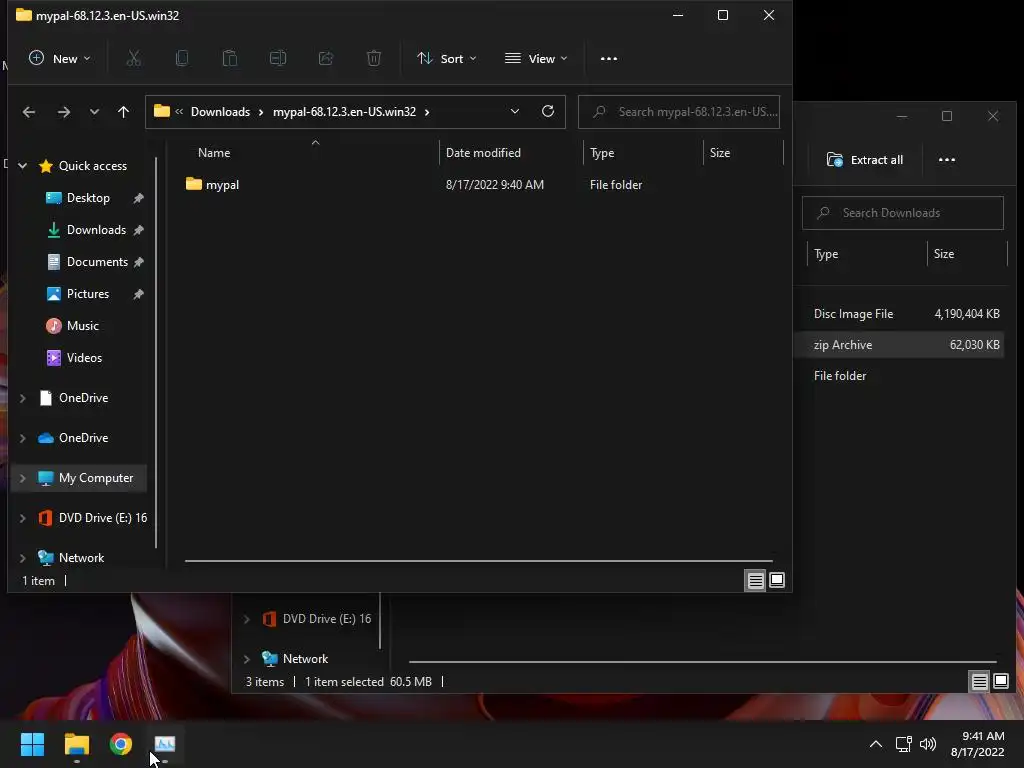Sort by Size column in front window
Image resolution: width=1024 pixels, height=768 pixels.
click(x=720, y=153)
